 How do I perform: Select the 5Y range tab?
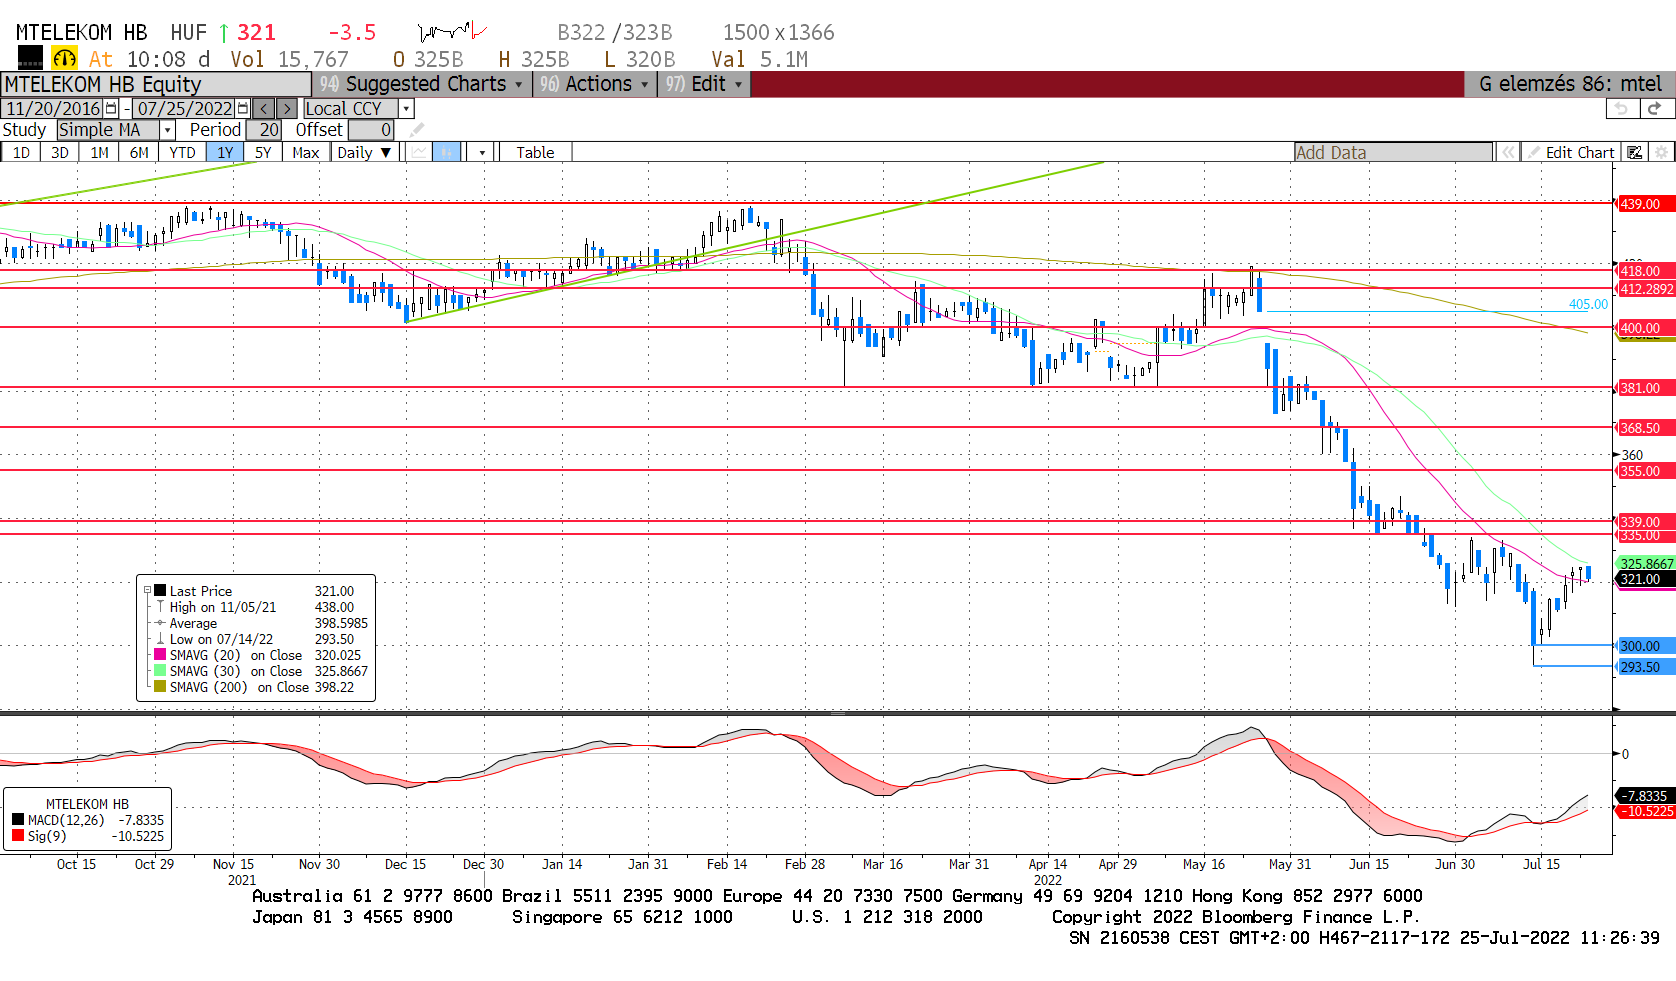point(263,152)
